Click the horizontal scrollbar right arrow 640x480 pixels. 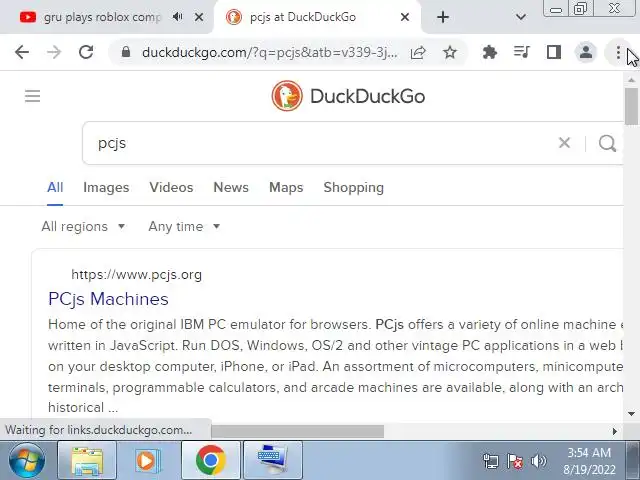click(614, 431)
